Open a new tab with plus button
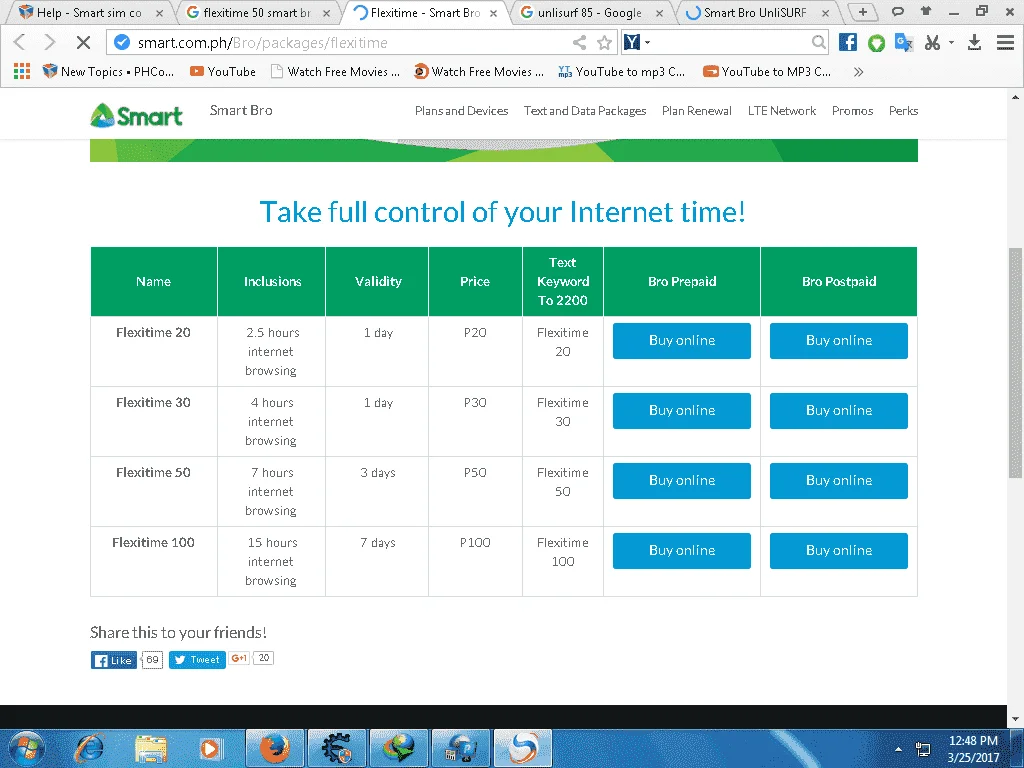The width and height of the screenshot is (1024, 768). (x=863, y=12)
